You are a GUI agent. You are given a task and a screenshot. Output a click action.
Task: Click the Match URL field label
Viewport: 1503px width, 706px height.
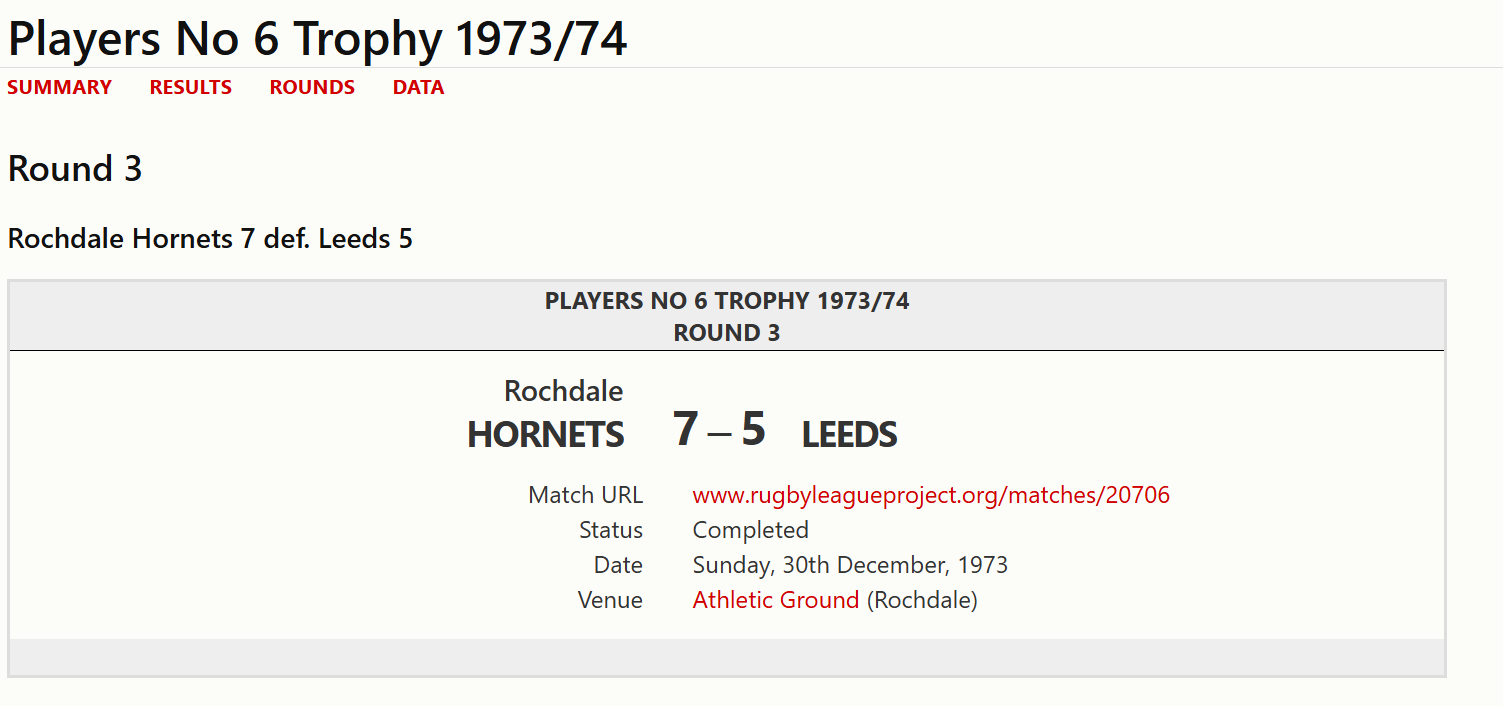pyautogui.click(x=585, y=495)
